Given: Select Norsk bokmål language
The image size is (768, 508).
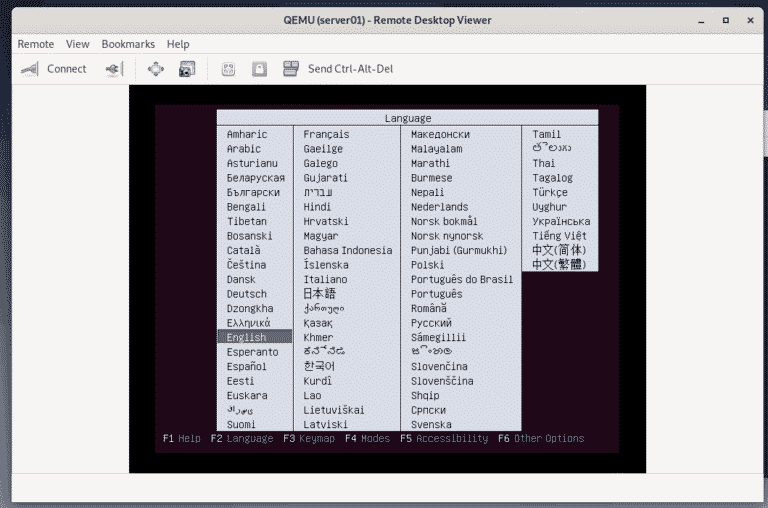Looking at the screenshot, I should point(444,221).
